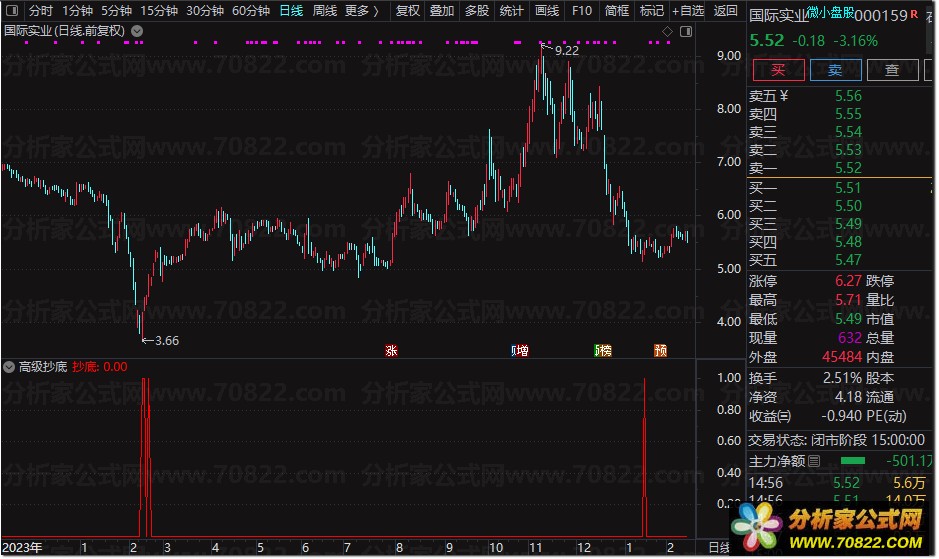Viewport: 939px width, 559px height.
Task: Click the blue 卖 sell button
Action: 835,70
